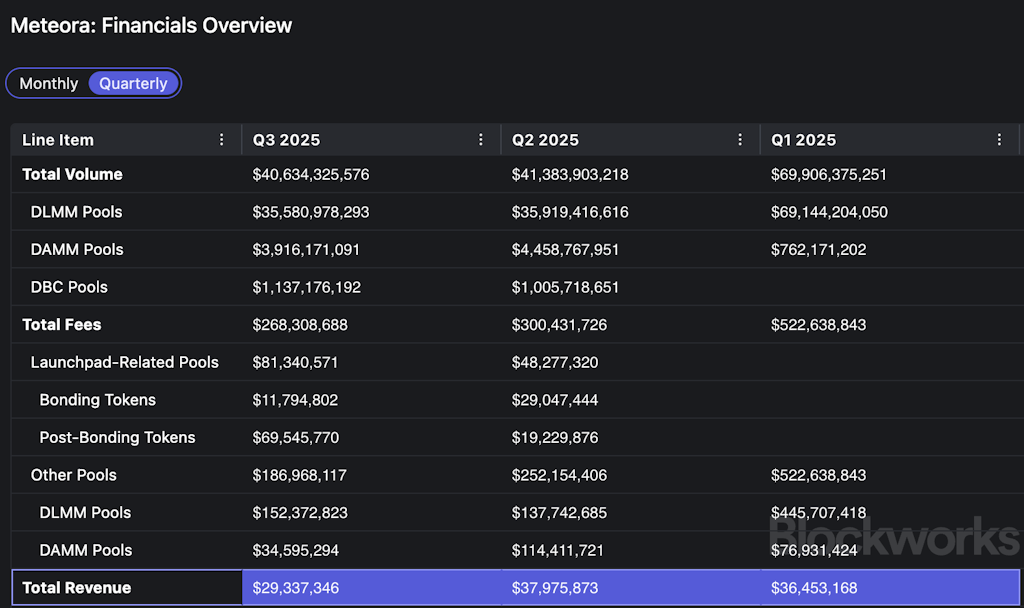
Task: Click Meteora: Financials Overview title
Action: pos(151,26)
